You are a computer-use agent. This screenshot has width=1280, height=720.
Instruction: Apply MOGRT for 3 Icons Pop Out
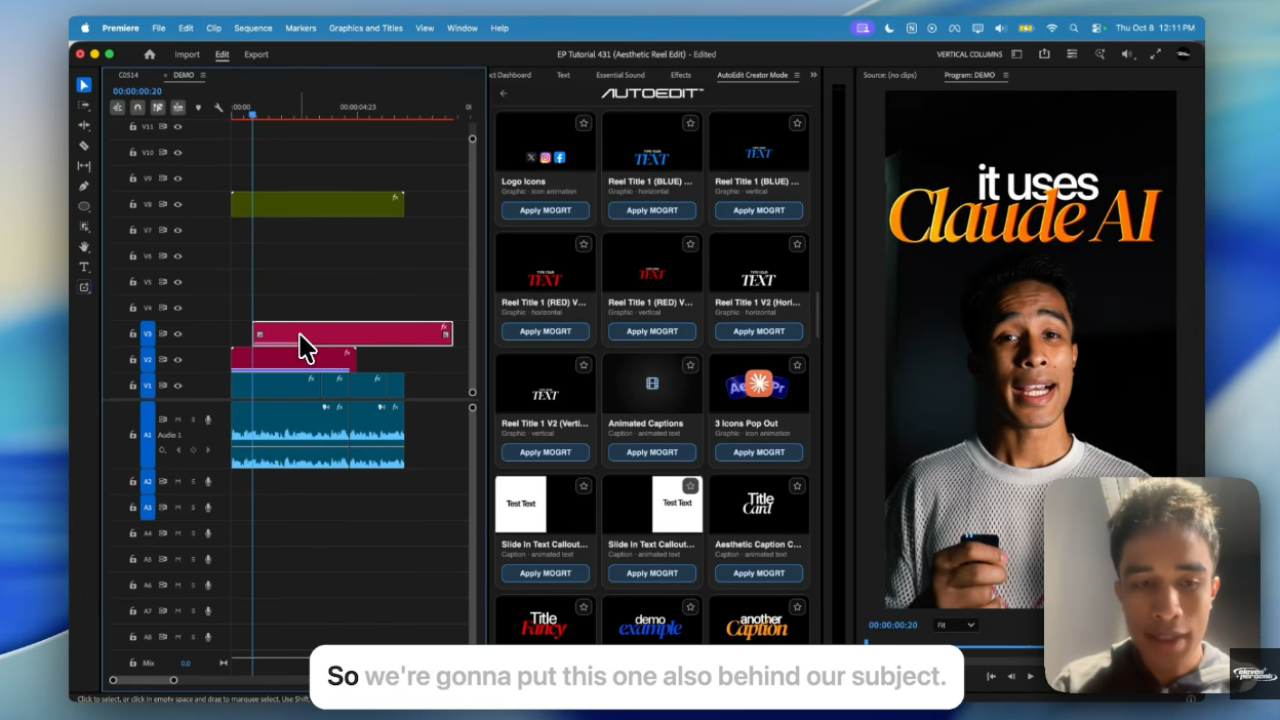(x=759, y=452)
